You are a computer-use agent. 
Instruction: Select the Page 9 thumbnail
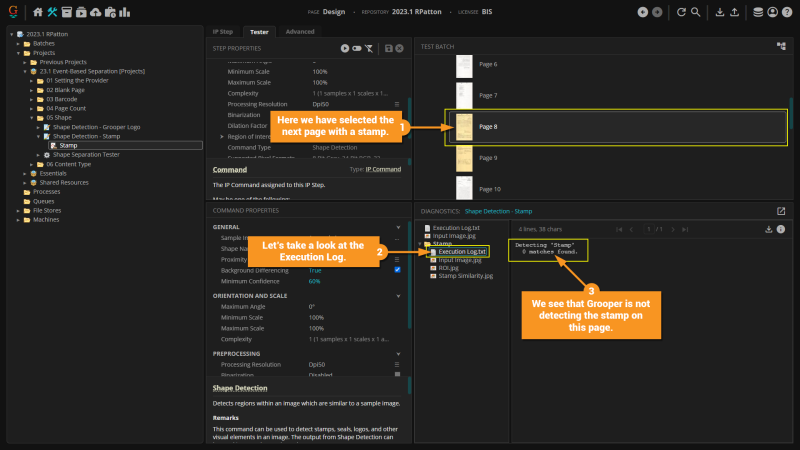(463, 158)
